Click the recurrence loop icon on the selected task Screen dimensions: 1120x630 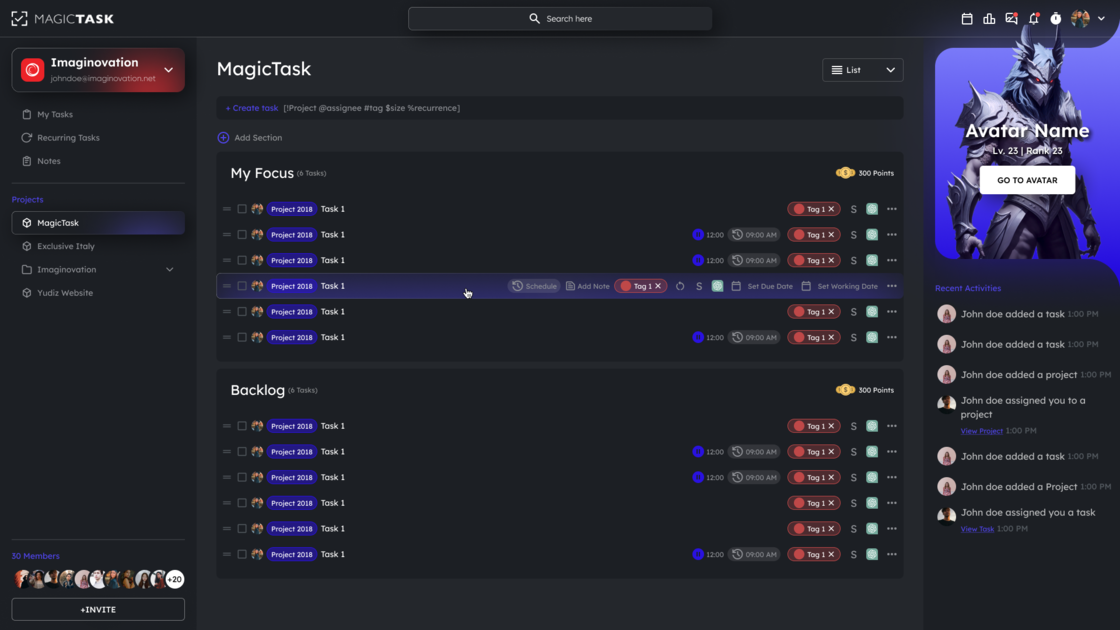coord(680,285)
